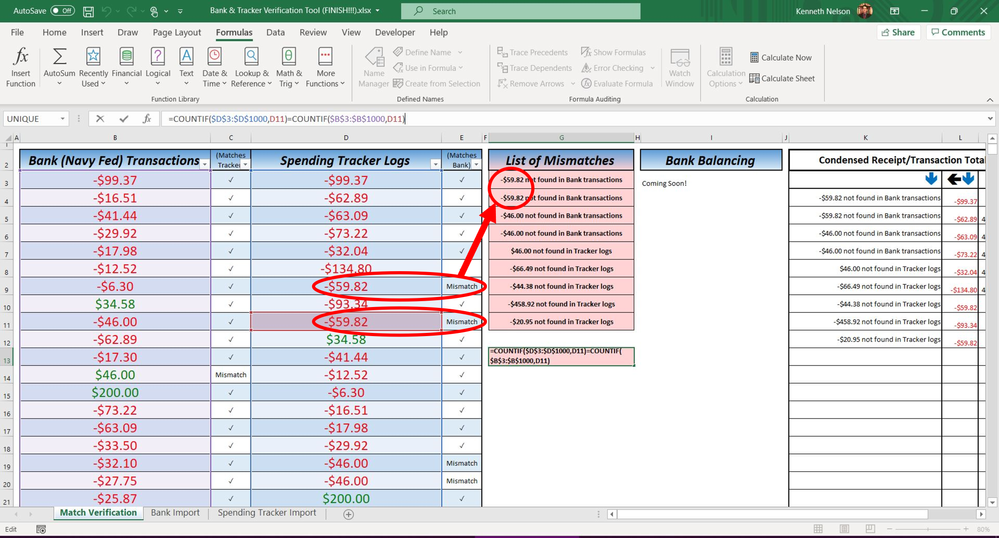Select '-$458.92 not found in Tracker logs'
This screenshot has width=999, height=538.
(561, 304)
